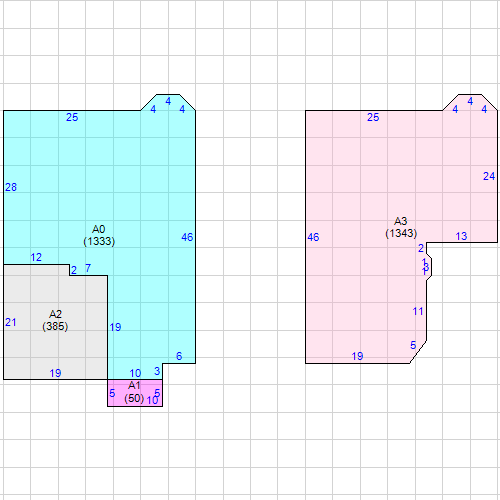Click the 21 dimension on A2's left edge
This screenshot has width=500, height=500.
click(x=11, y=322)
